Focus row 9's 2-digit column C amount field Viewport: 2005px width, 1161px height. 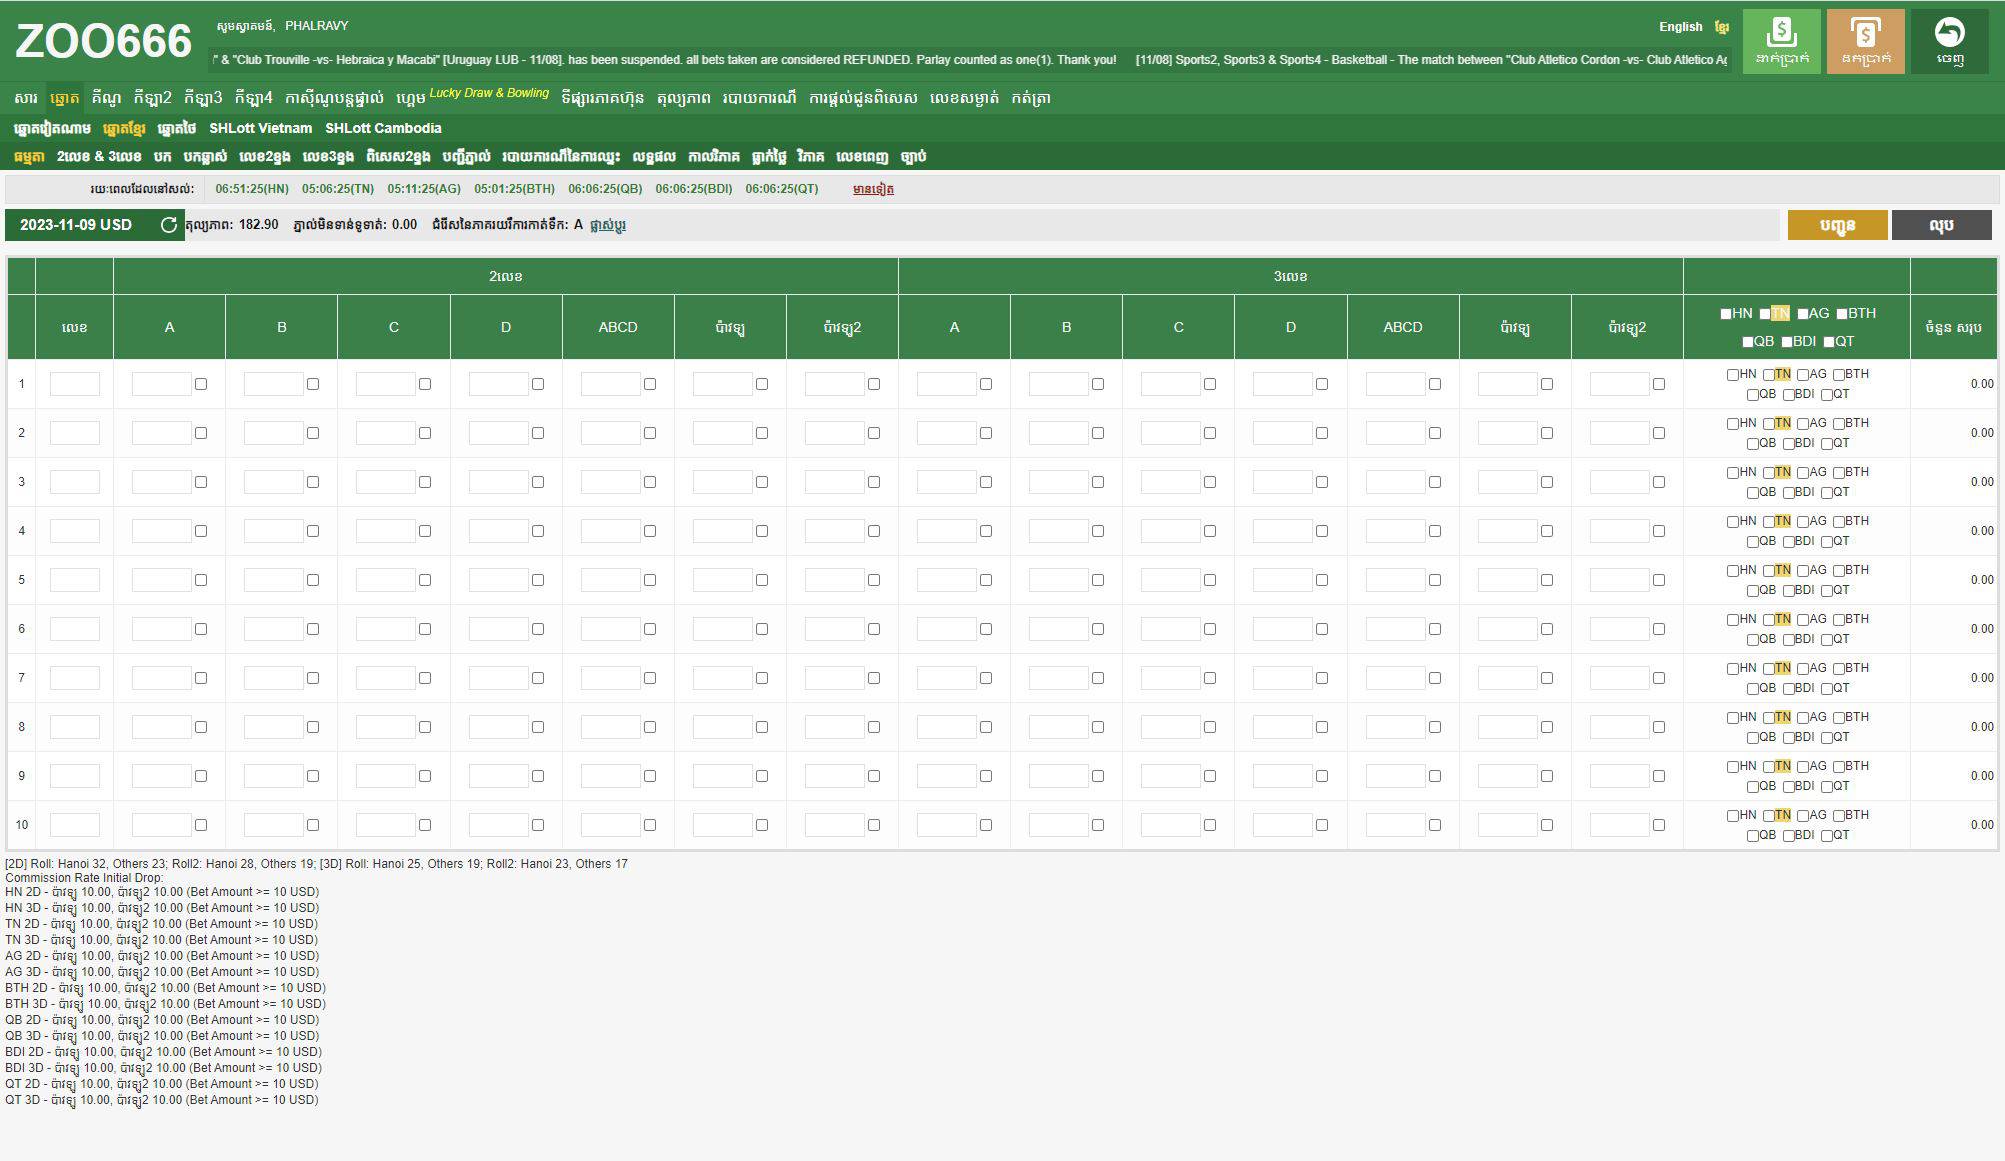386,776
